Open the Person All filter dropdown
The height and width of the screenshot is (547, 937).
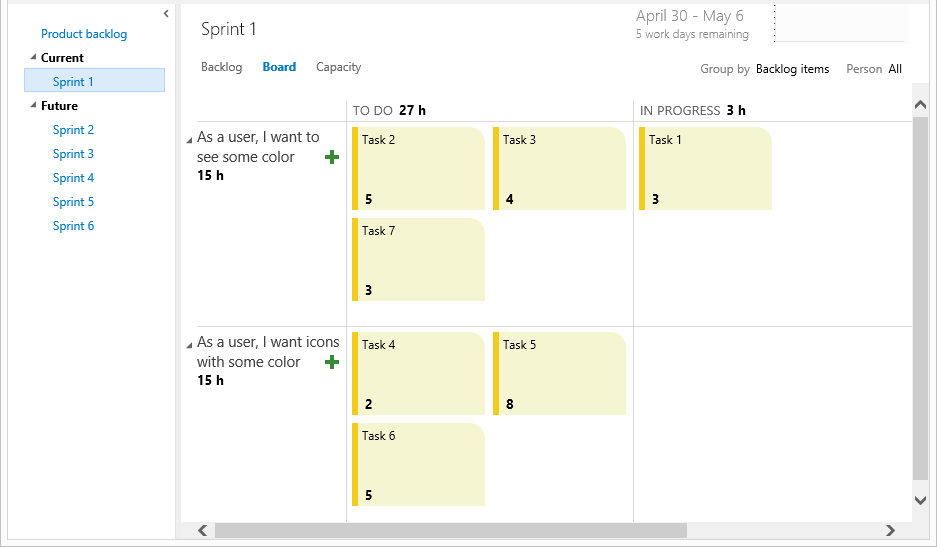coord(895,69)
